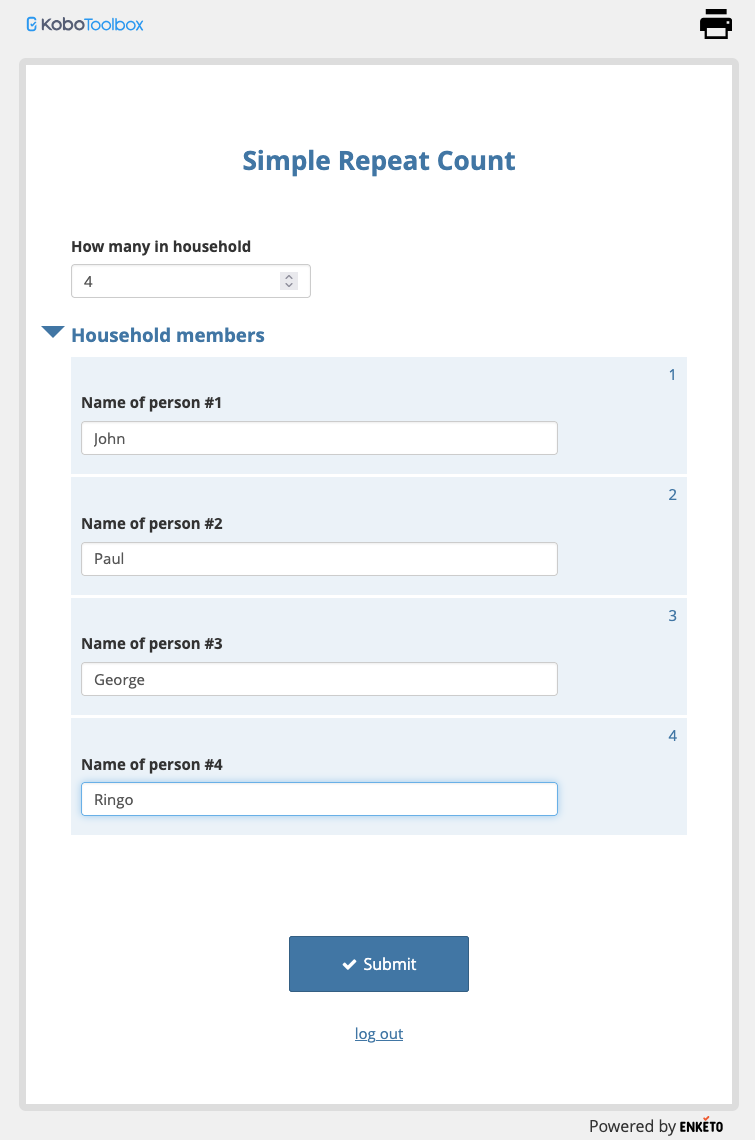Click repeat number 2 indicator

672,495
